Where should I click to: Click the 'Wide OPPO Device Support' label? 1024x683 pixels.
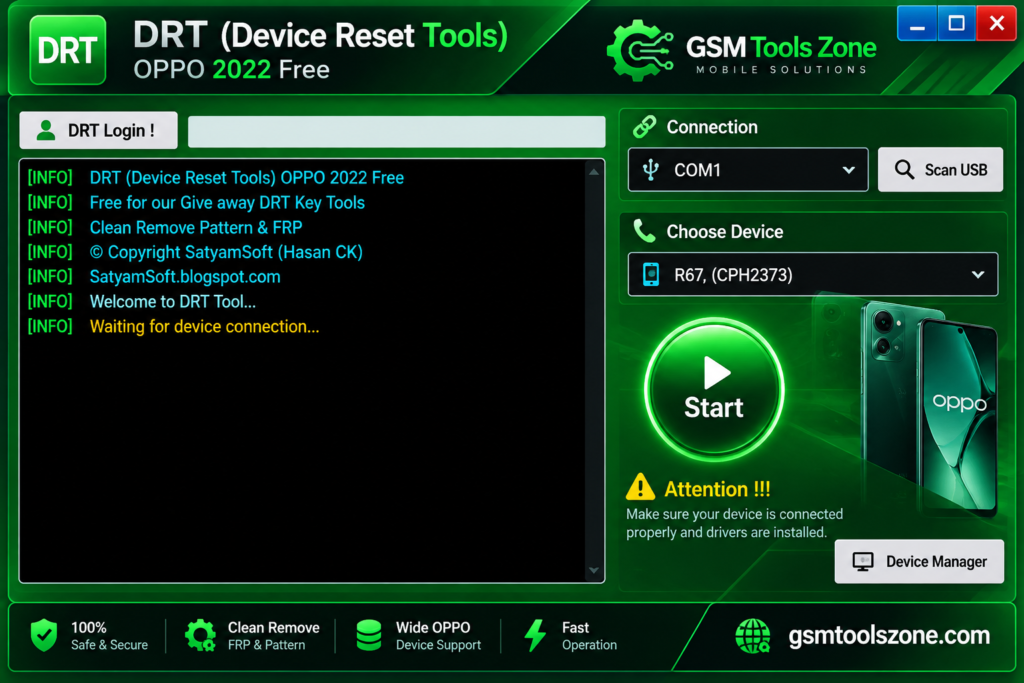[x=438, y=635]
